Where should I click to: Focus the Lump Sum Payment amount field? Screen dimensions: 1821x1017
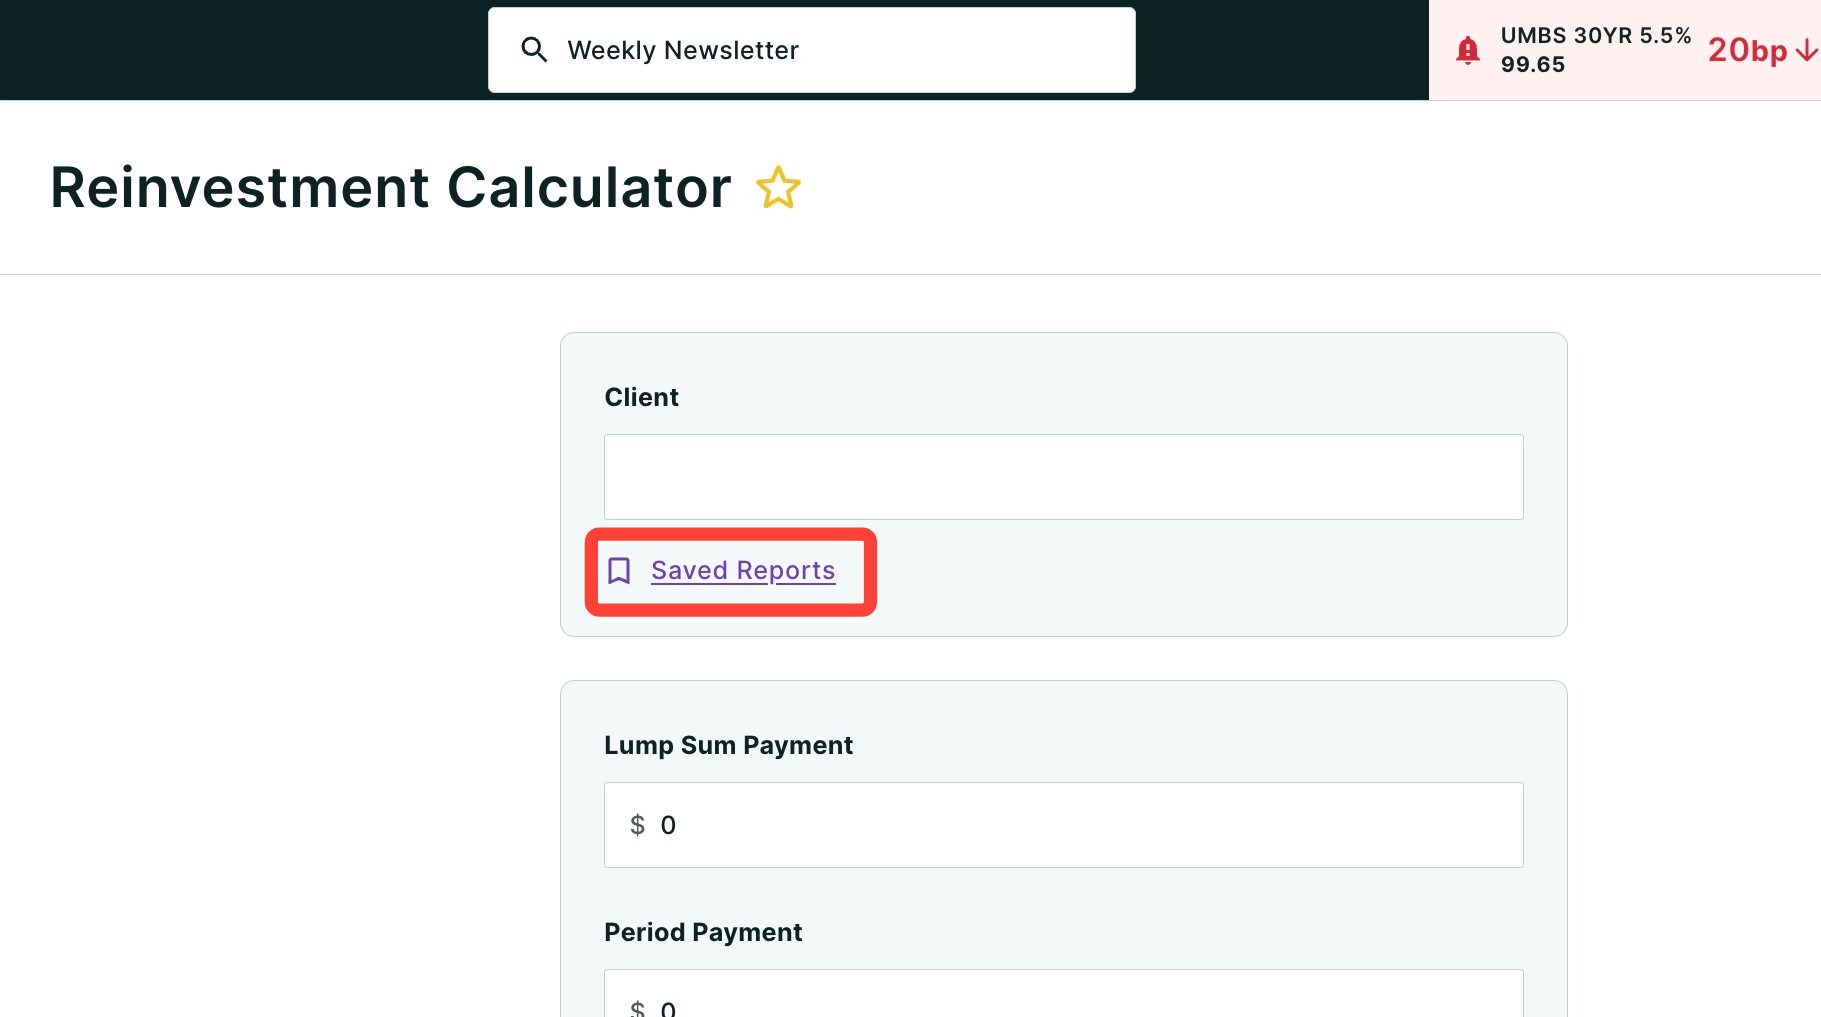pyautogui.click(x=1063, y=825)
